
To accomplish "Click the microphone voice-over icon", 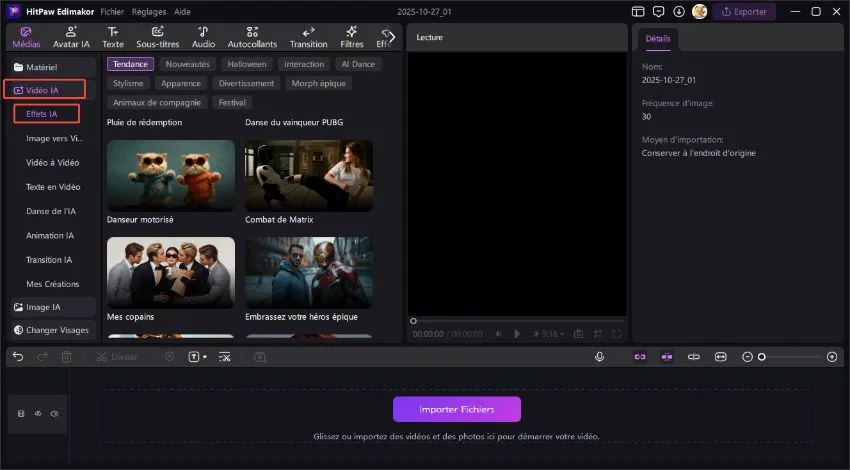I will tap(600, 357).
